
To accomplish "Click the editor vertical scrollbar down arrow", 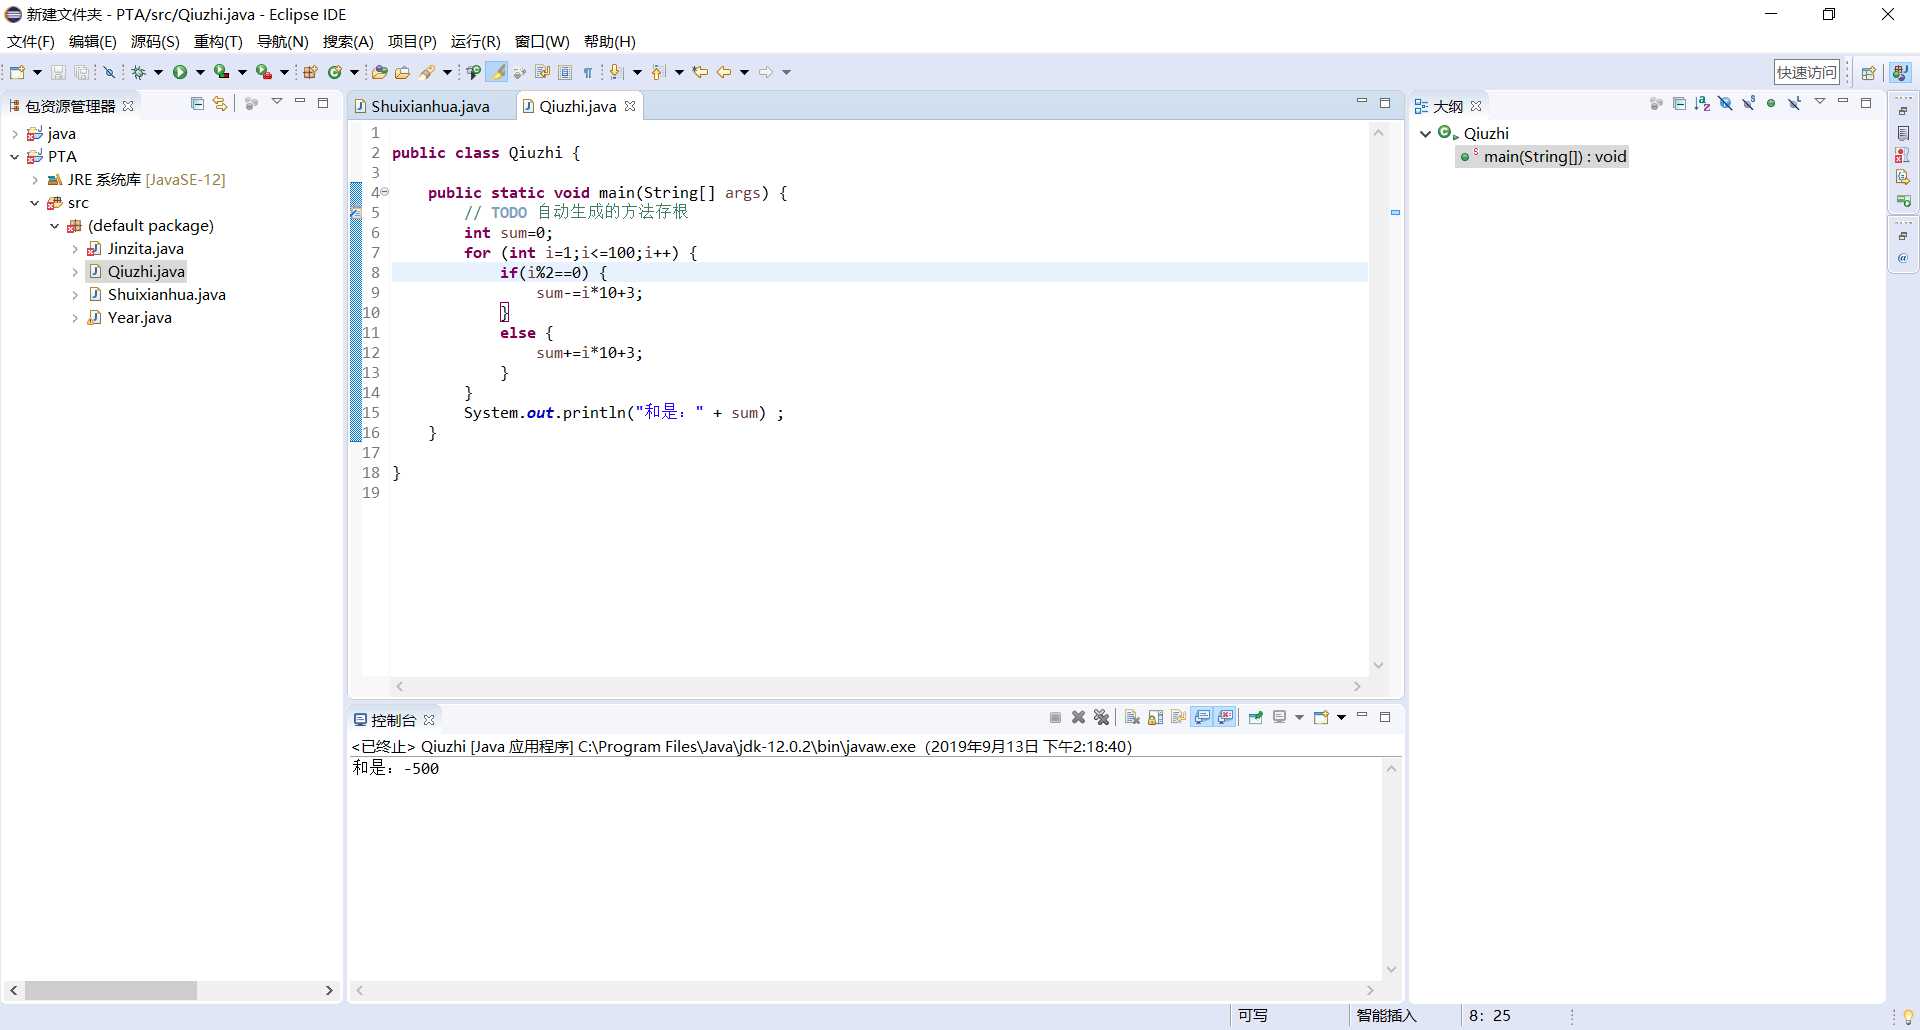I will (x=1378, y=665).
